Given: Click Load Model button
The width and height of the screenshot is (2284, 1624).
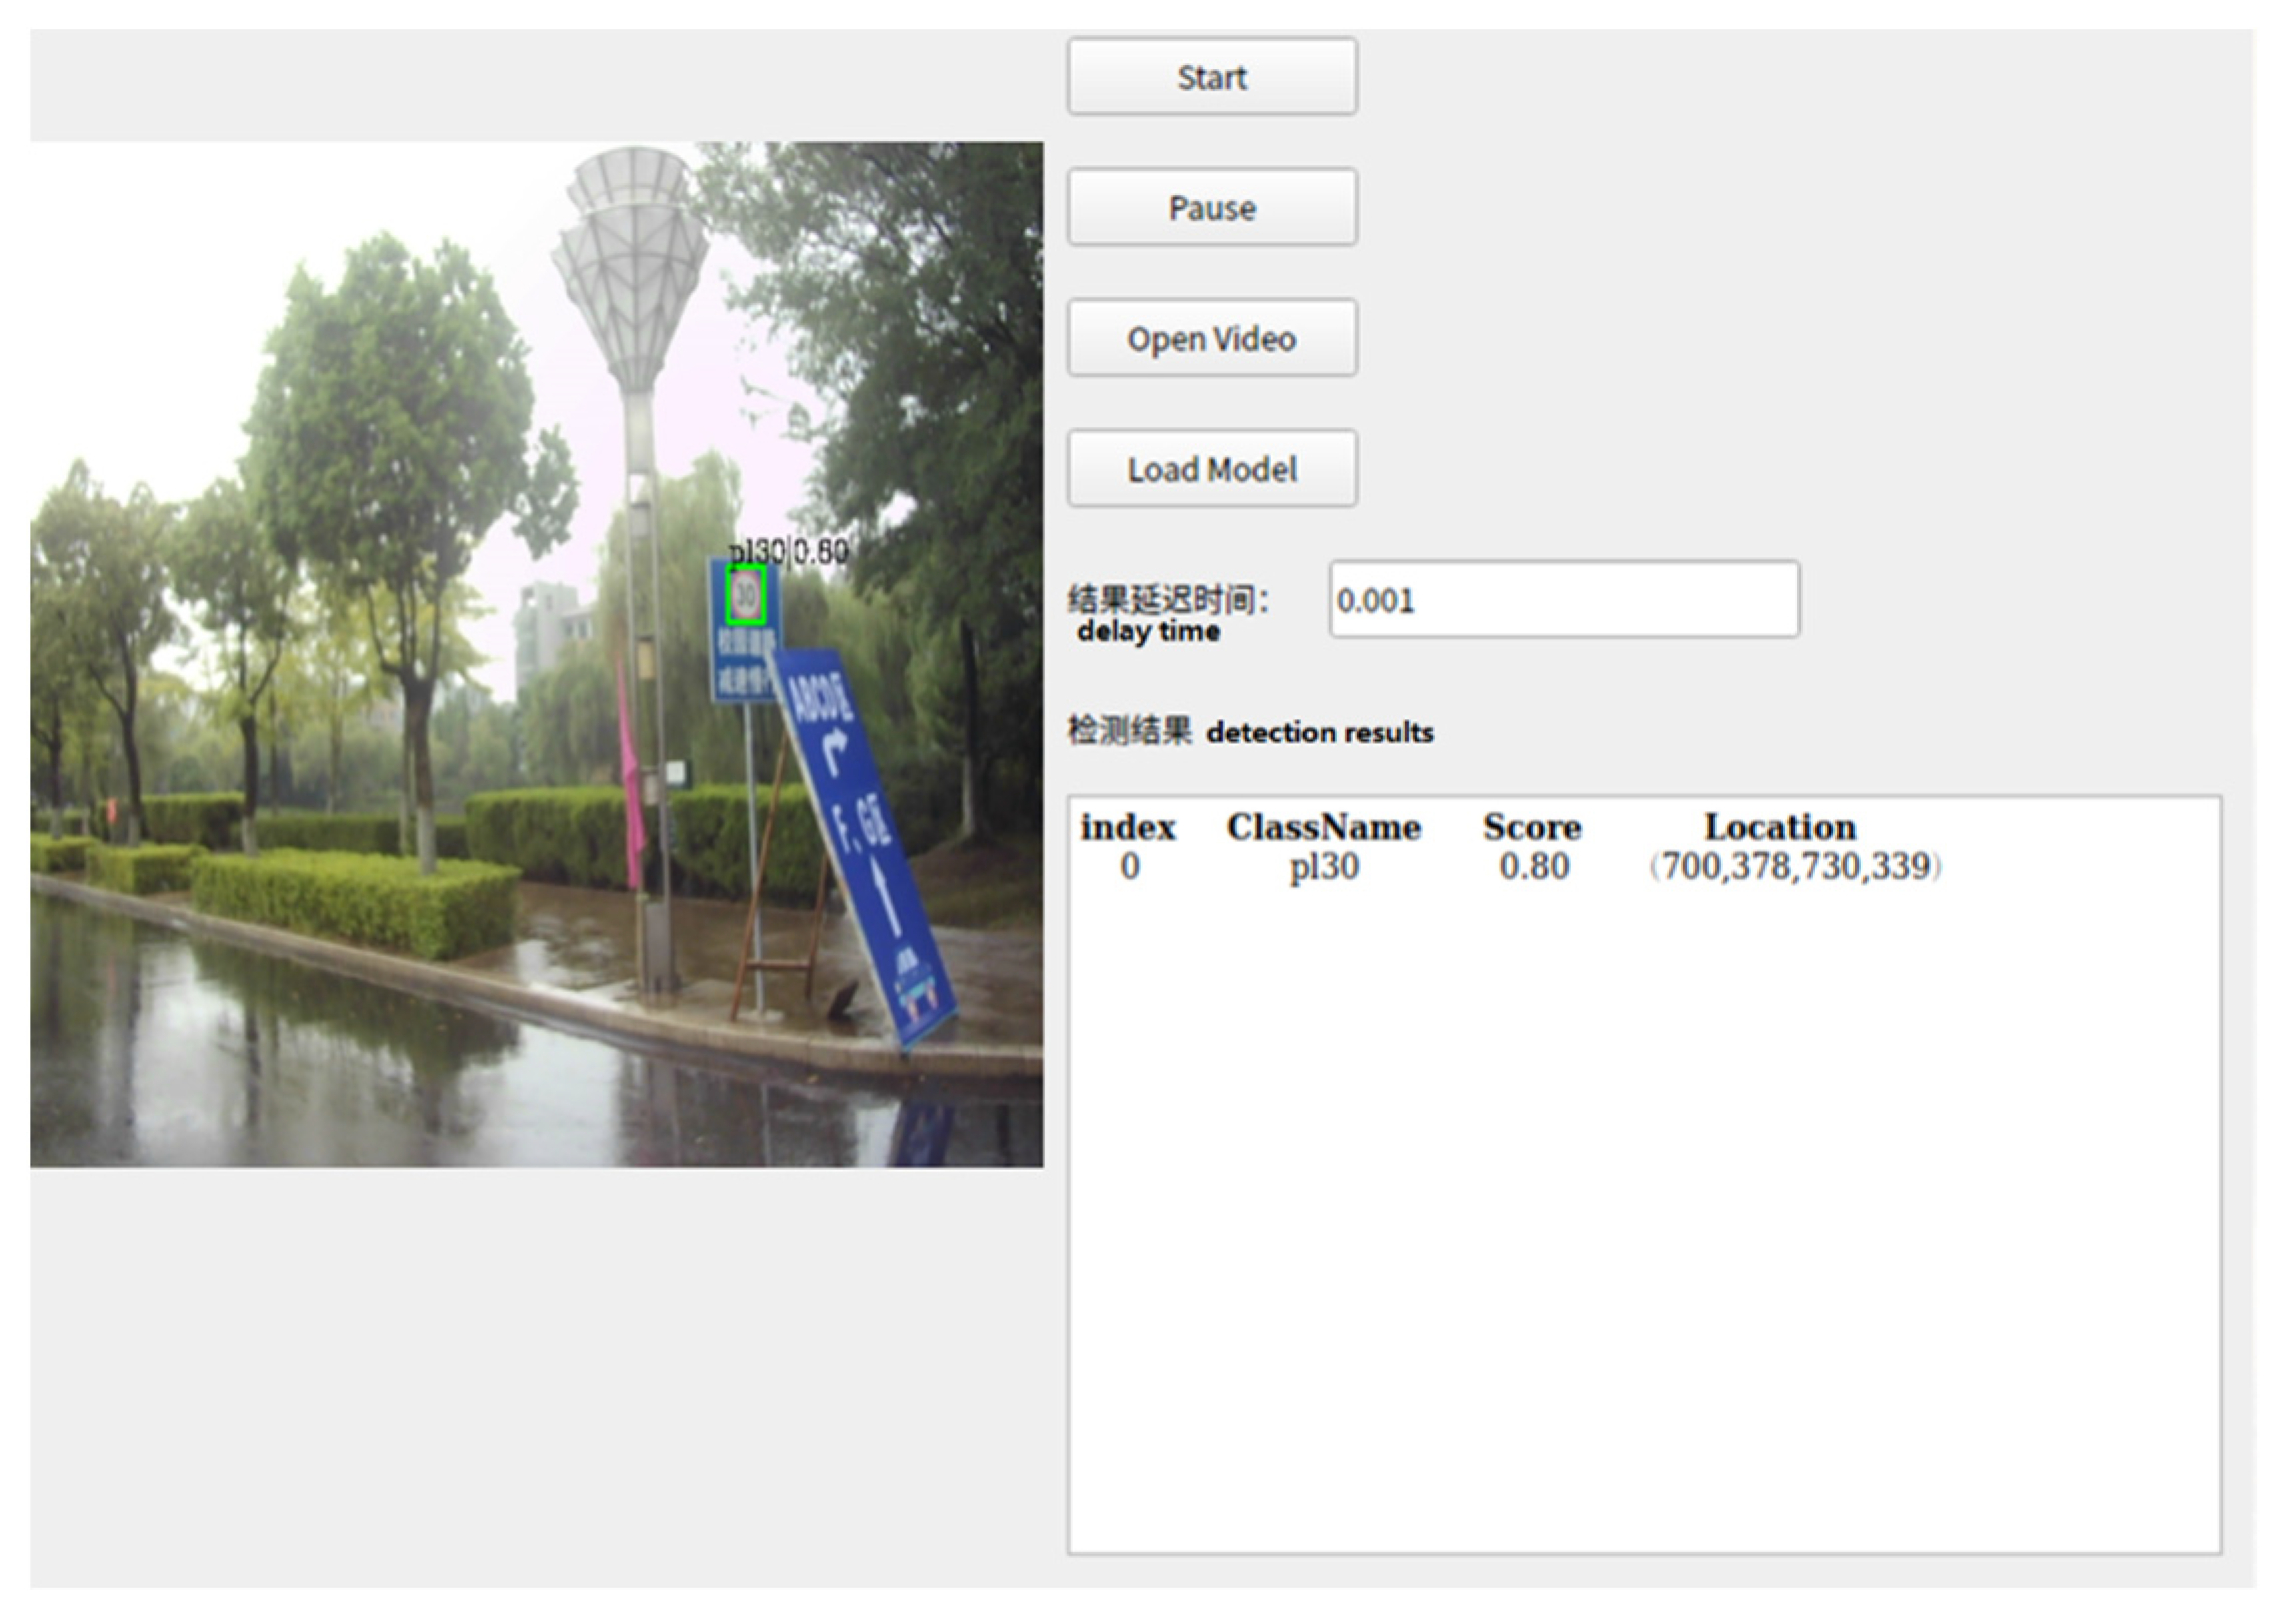Looking at the screenshot, I should coord(1211,469).
